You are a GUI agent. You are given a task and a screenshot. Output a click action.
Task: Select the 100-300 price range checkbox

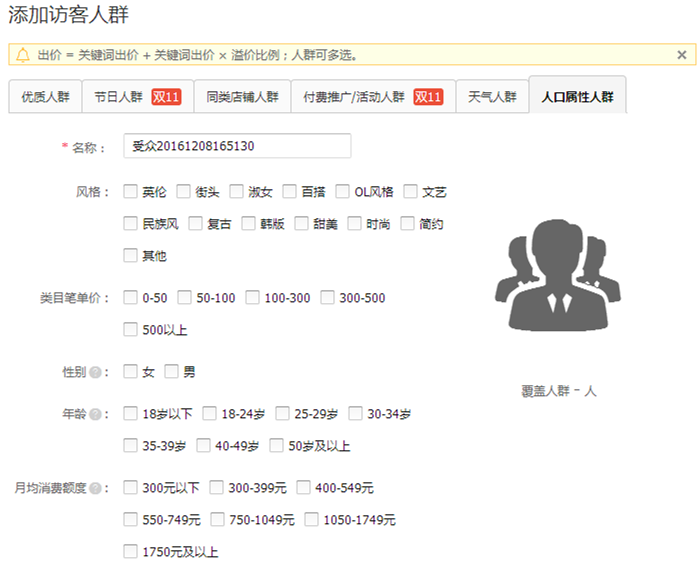(x=252, y=298)
